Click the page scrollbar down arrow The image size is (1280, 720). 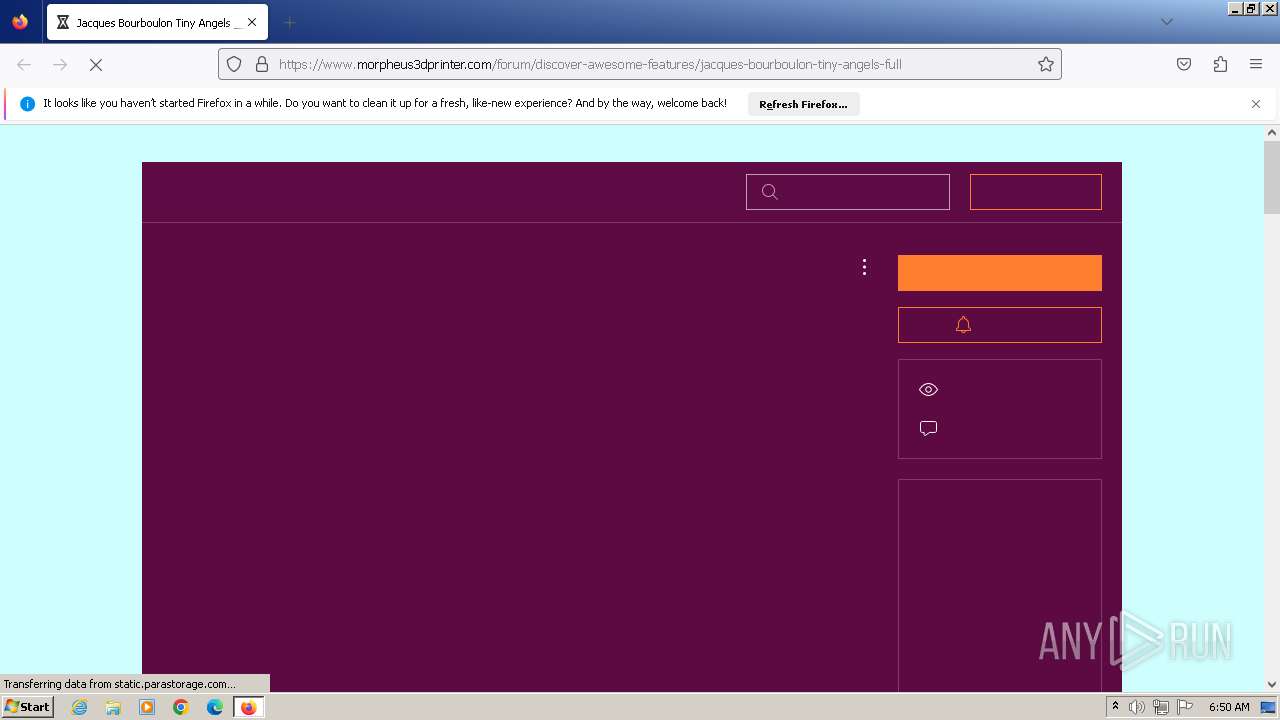(x=1272, y=684)
